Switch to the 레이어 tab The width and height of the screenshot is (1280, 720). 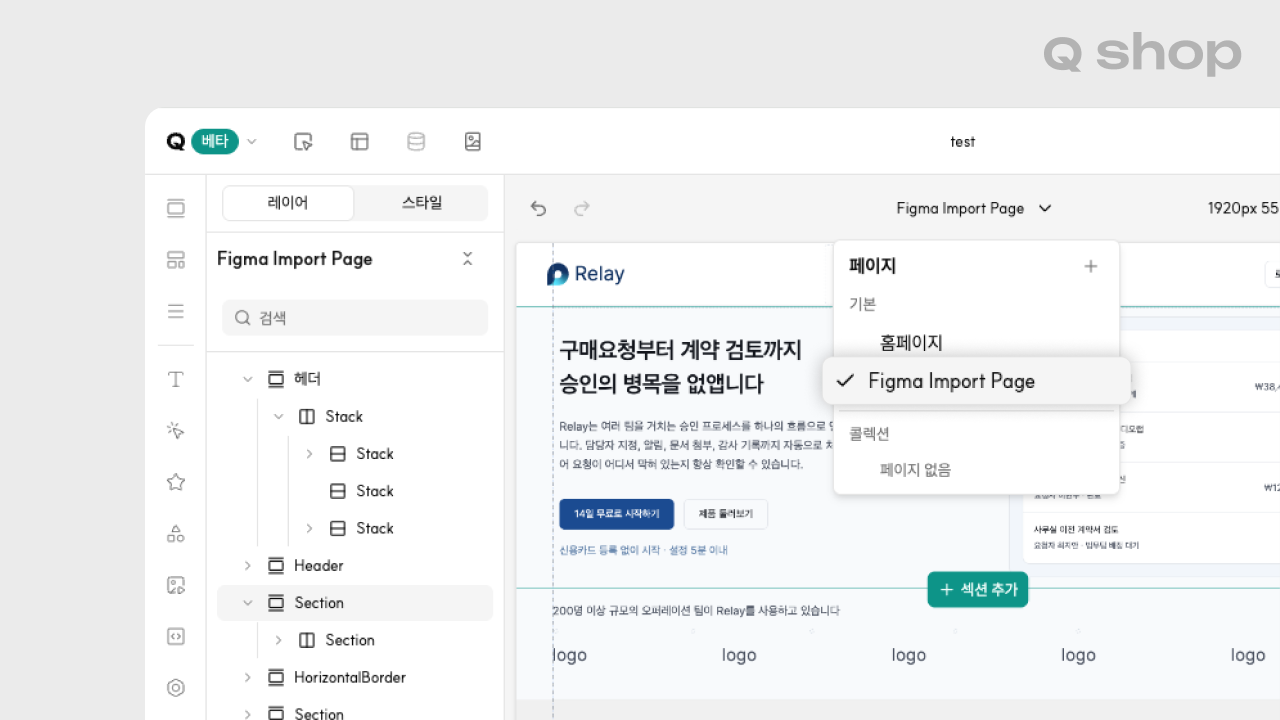pos(288,203)
